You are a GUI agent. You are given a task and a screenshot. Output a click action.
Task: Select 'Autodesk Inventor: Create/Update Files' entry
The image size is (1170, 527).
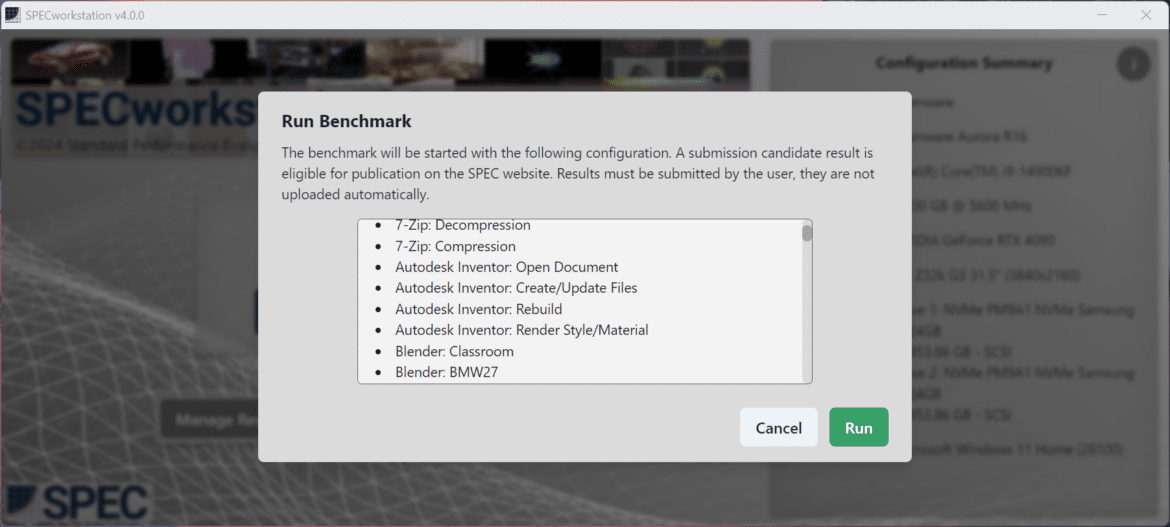pos(516,287)
